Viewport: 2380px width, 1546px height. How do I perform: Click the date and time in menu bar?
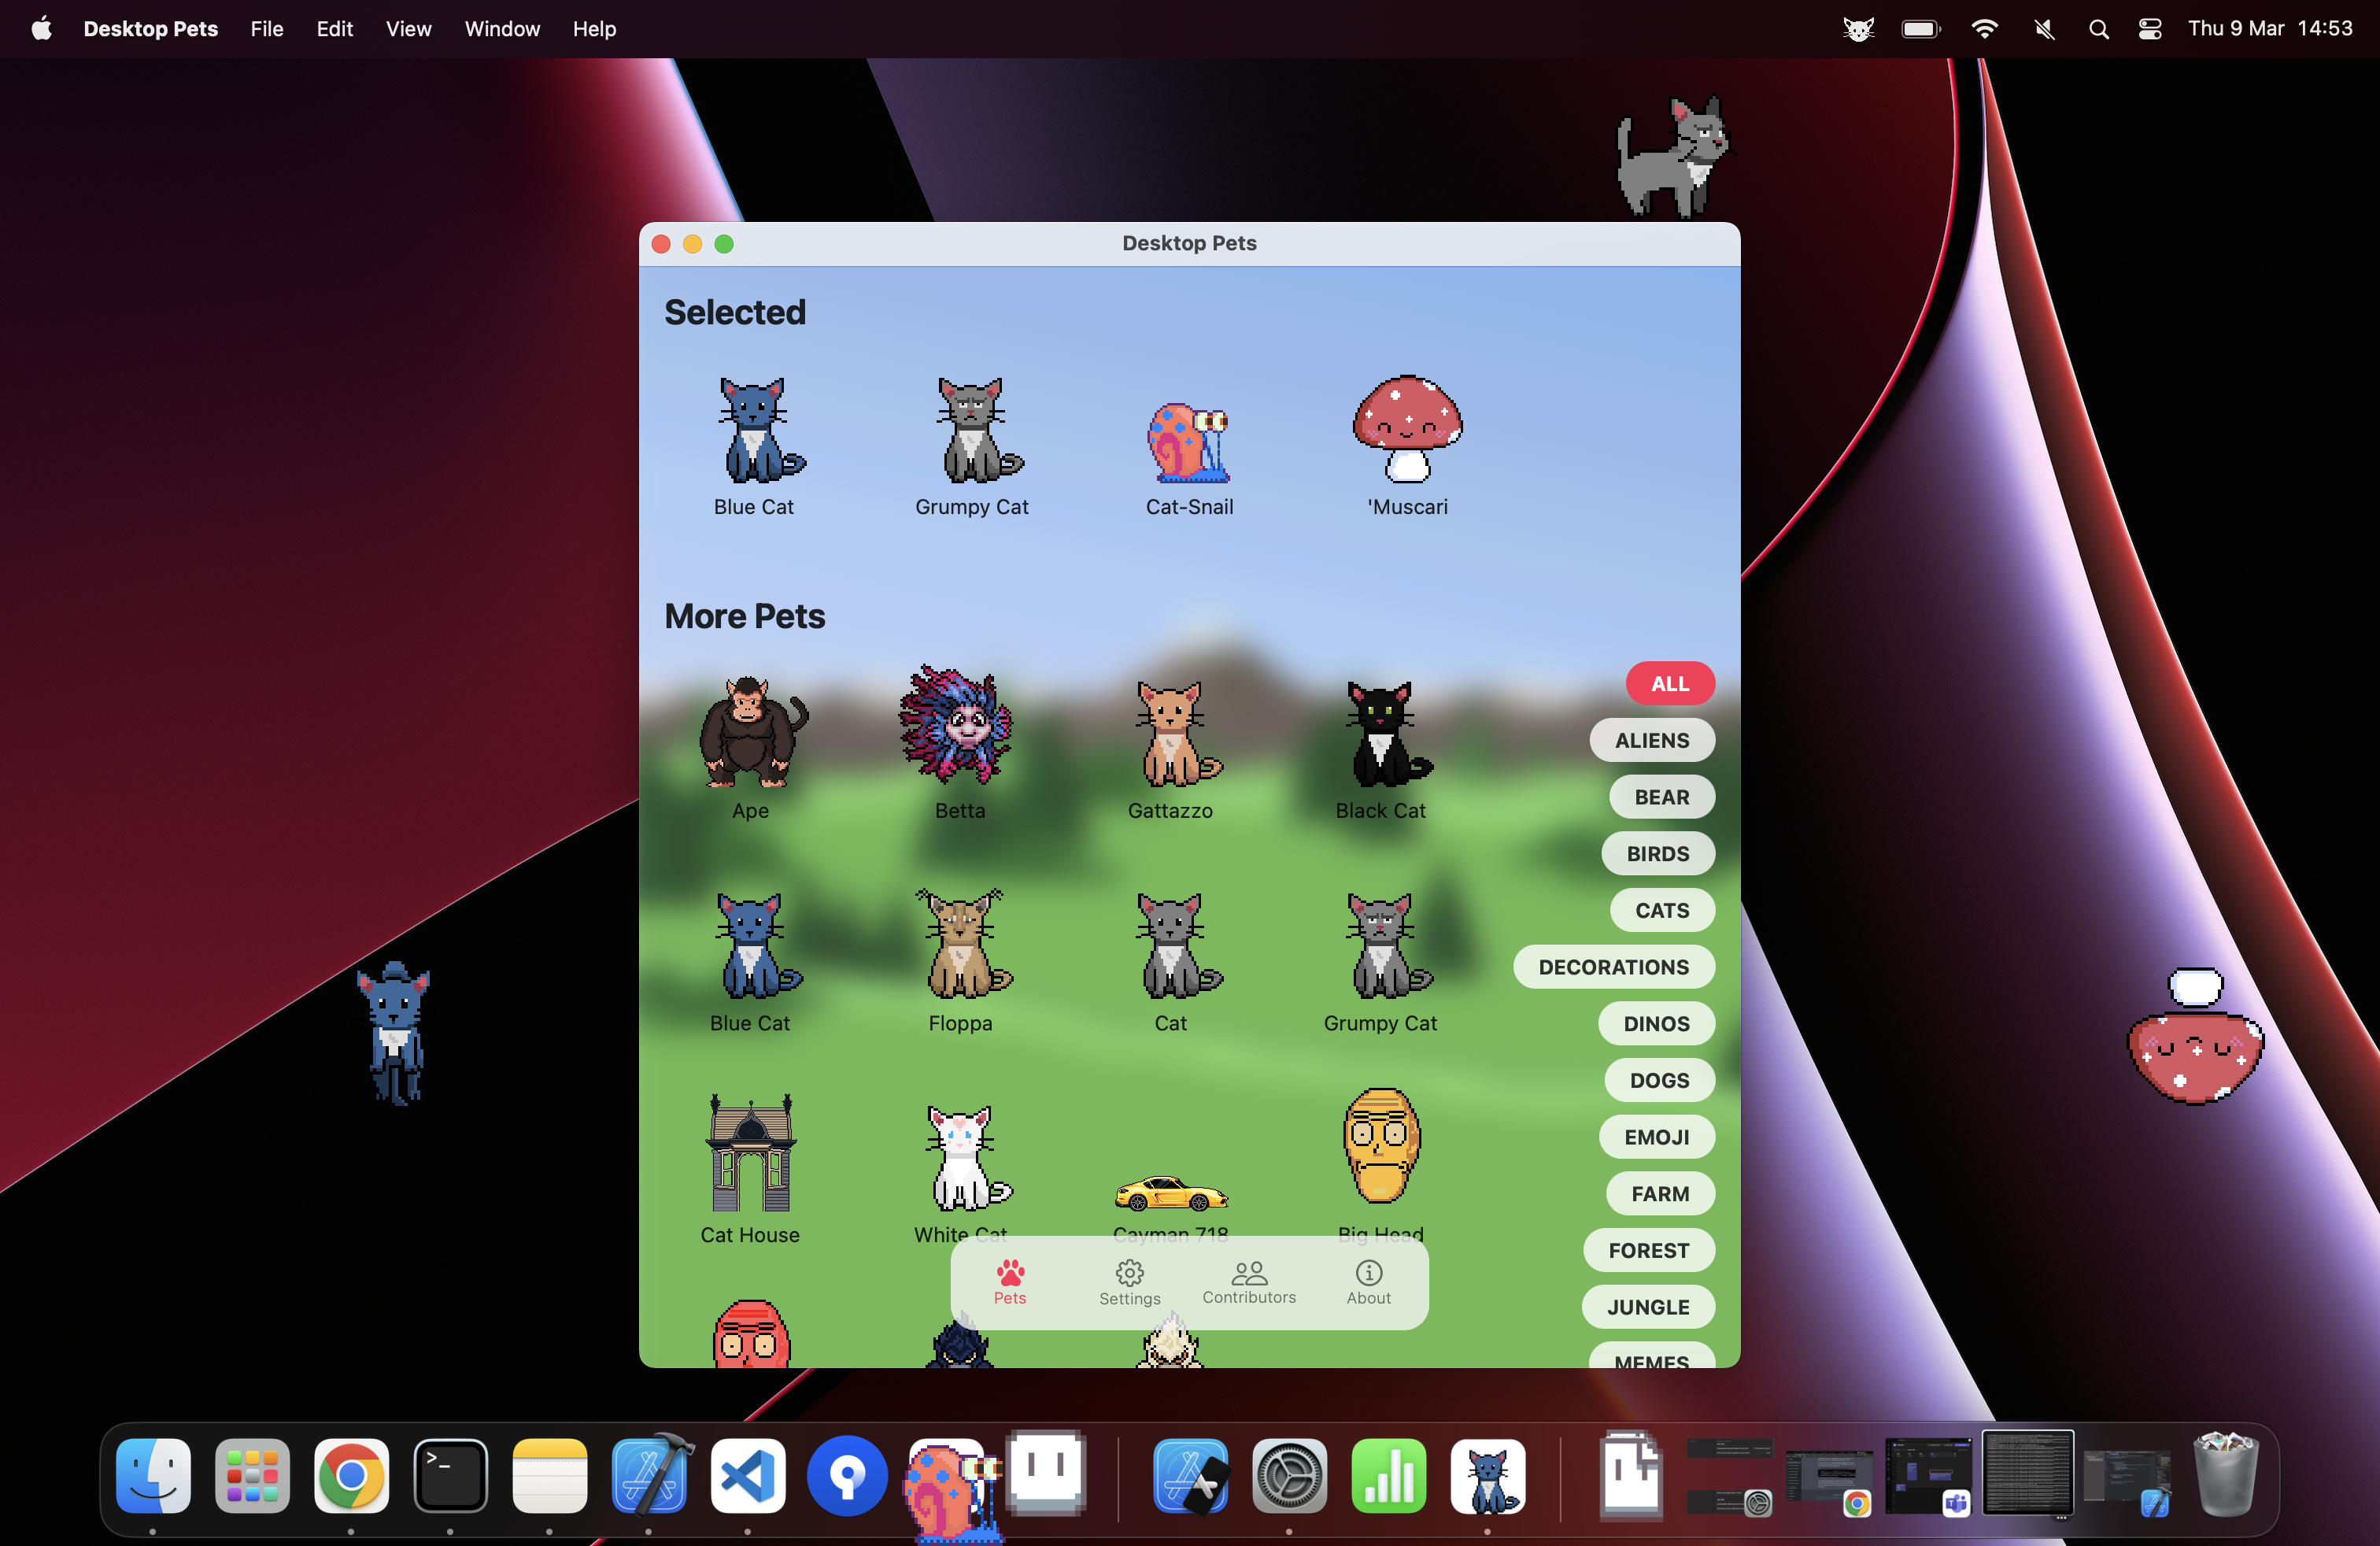pos(2270,29)
